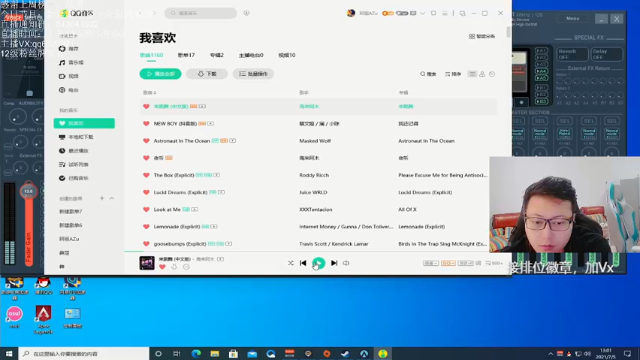The height and width of the screenshot is (360, 640).
Task: Open the 音乐馆 music hall in sidebar
Action: click(x=71, y=62)
